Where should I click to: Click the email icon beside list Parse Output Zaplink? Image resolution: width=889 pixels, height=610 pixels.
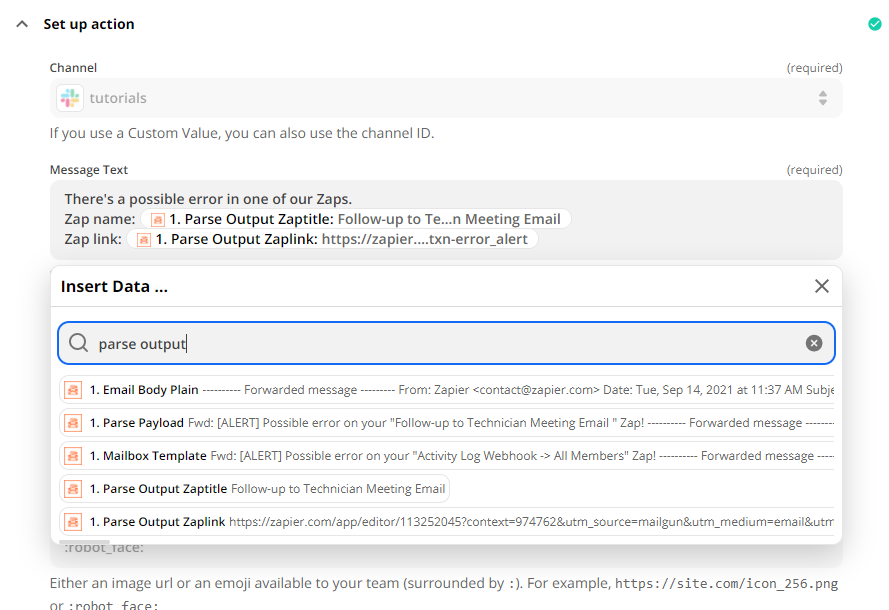click(73, 522)
